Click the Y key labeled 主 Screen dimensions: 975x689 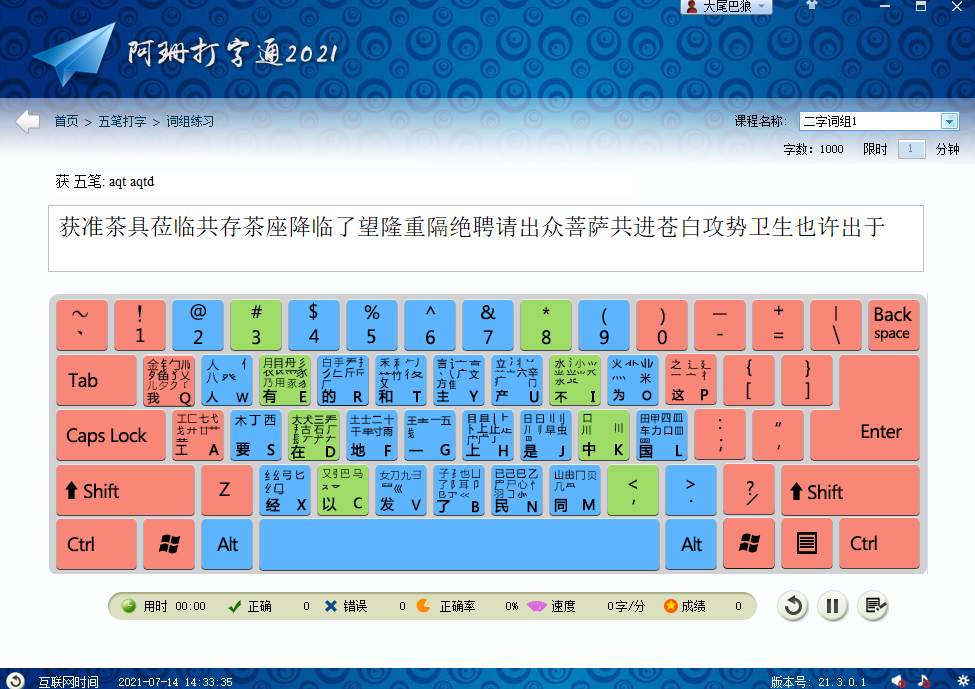pyautogui.click(x=458, y=380)
